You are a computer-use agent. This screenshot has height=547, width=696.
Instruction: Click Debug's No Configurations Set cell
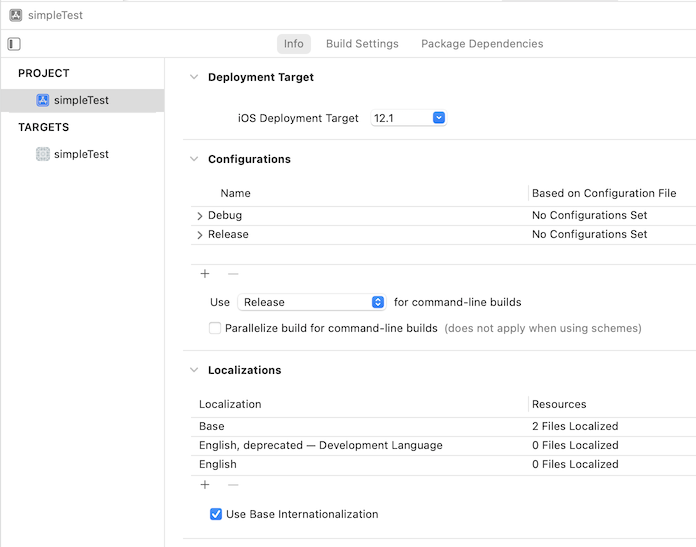pyautogui.click(x=589, y=215)
